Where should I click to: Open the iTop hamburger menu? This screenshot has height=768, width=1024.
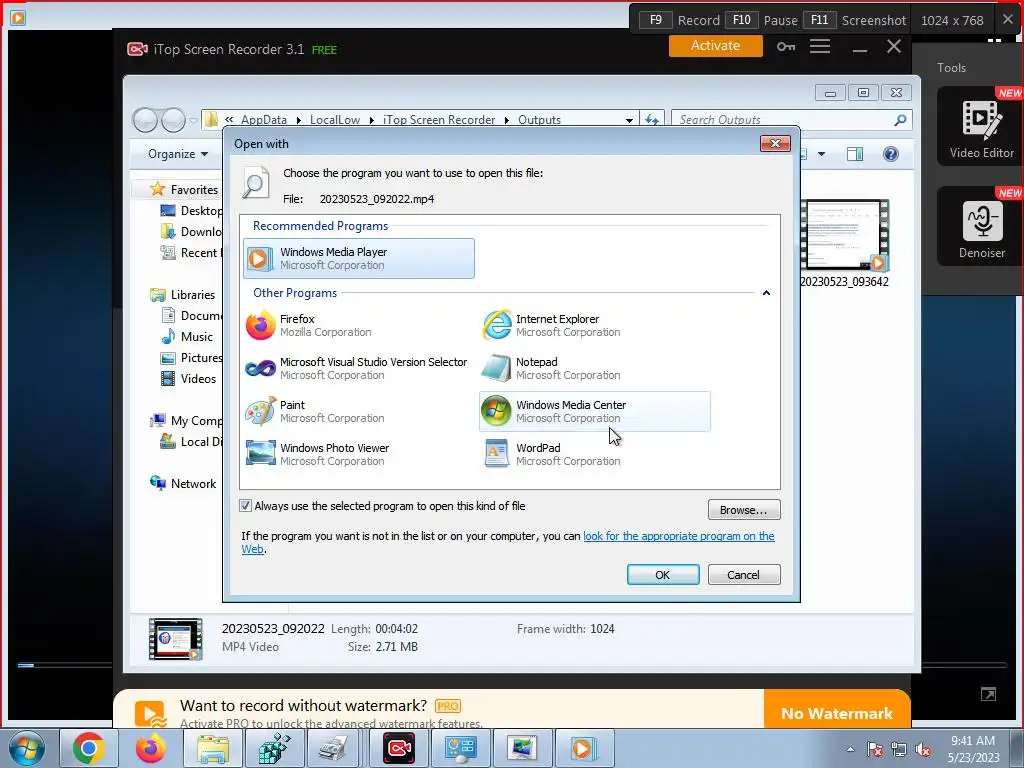[820, 46]
